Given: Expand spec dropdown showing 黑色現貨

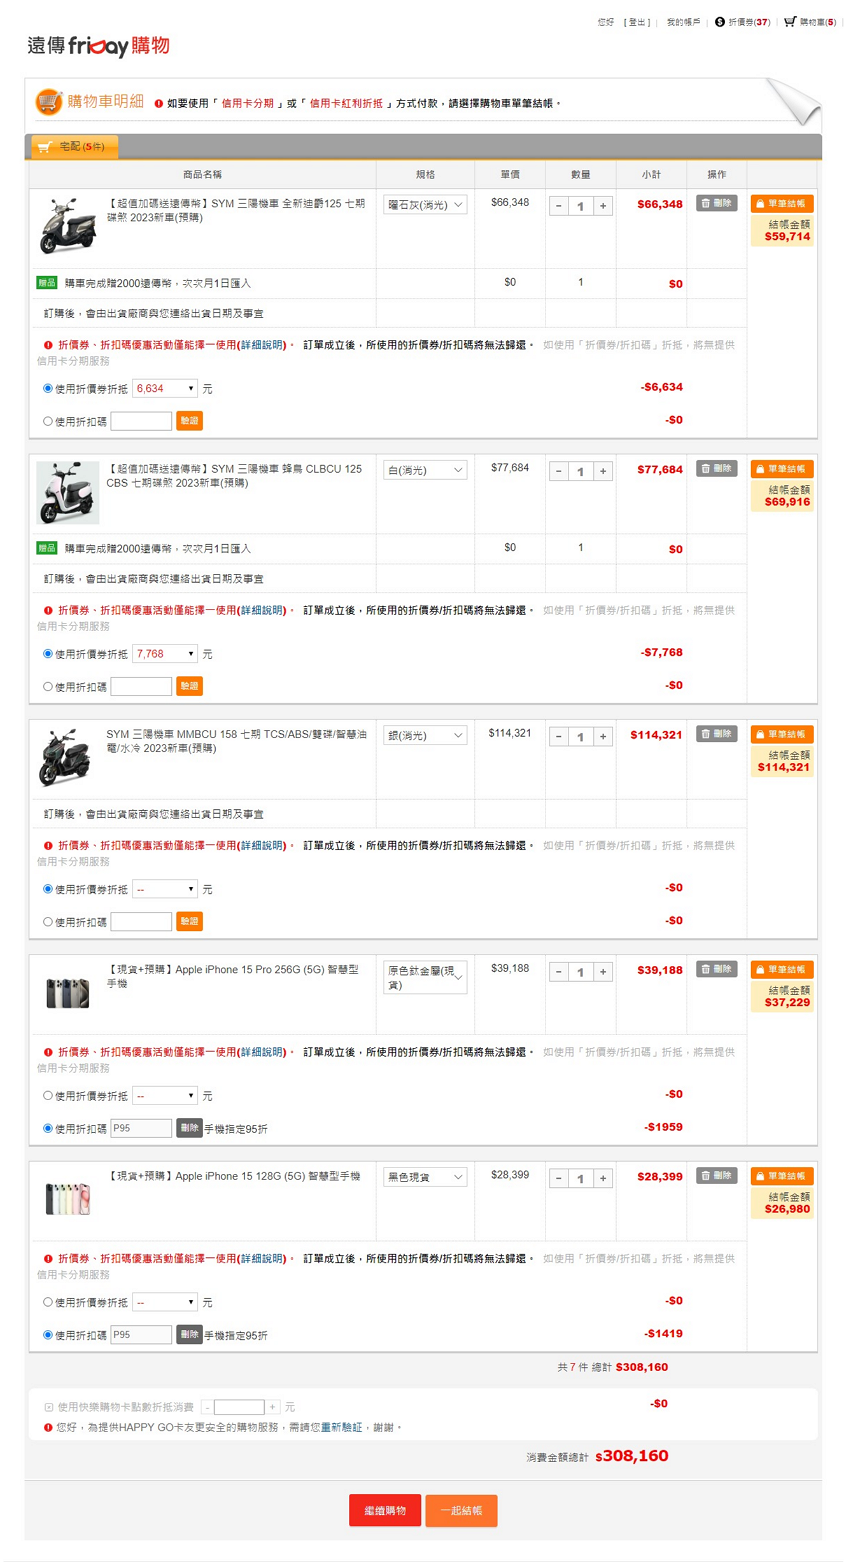Looking at the screenshot, I should click(425, 1178).
